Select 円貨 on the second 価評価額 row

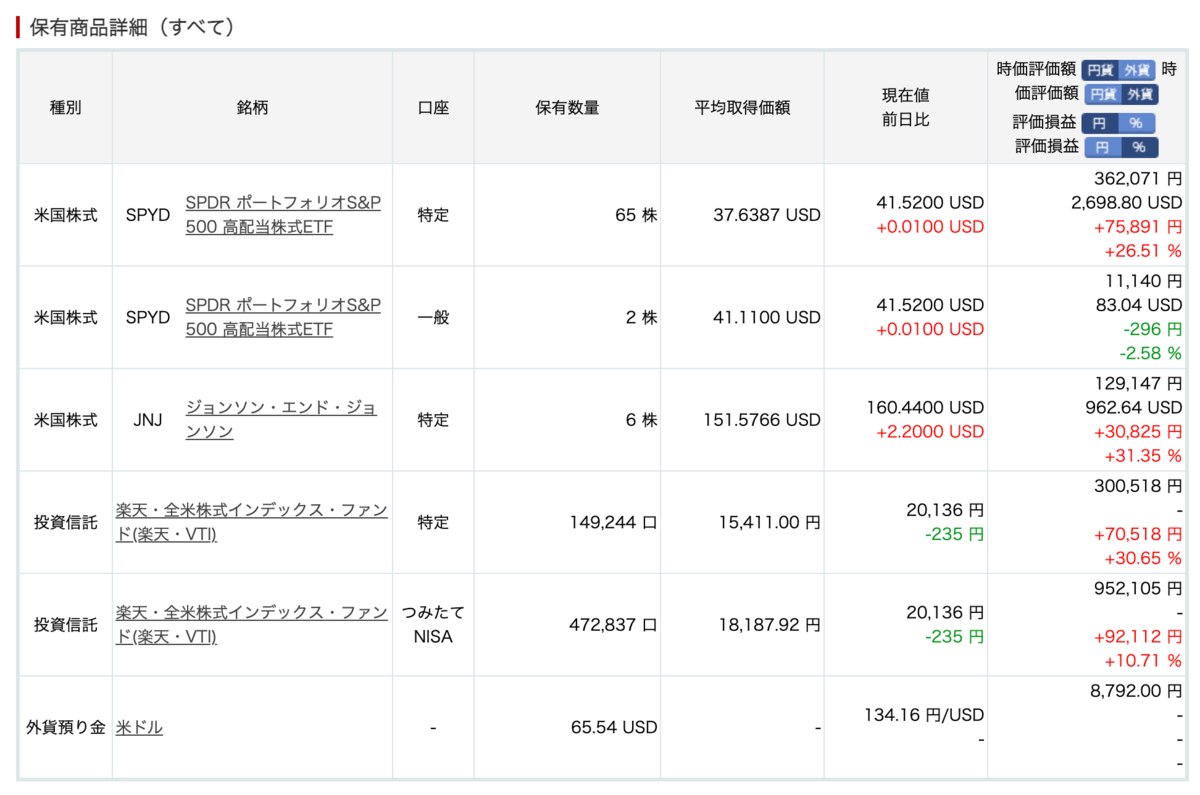(1103, 94)
